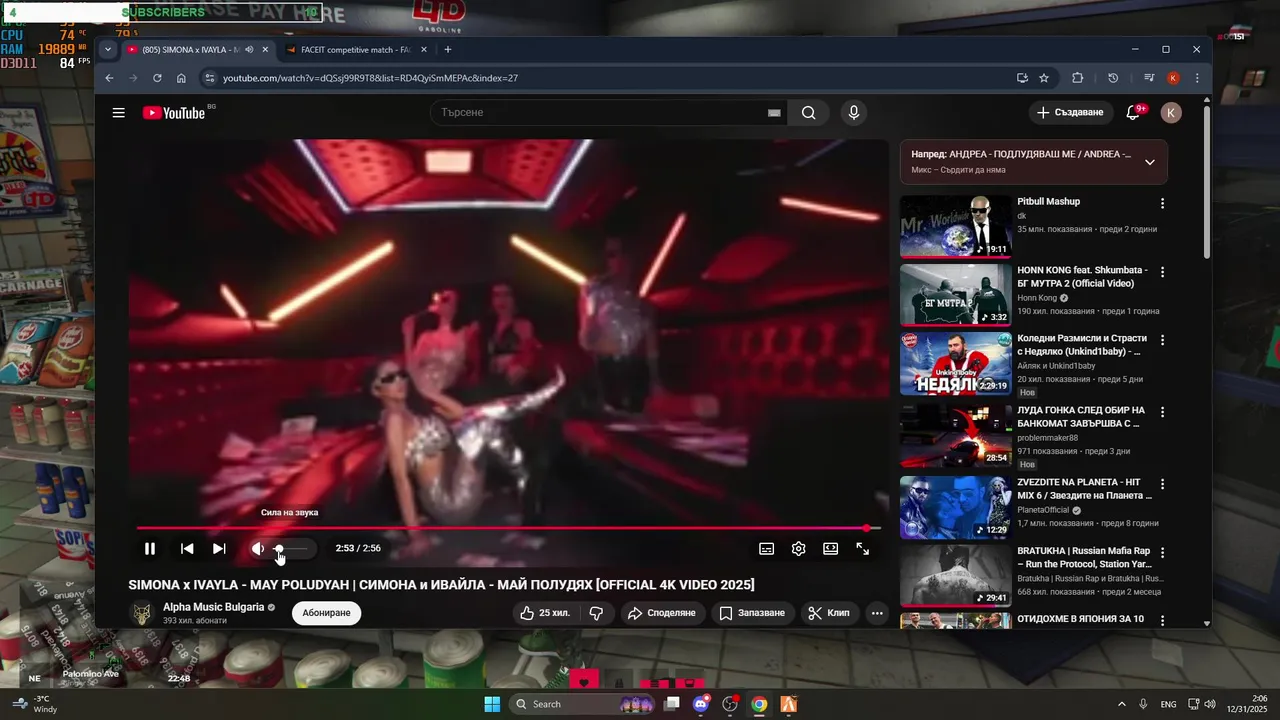This screenshot has width=1280, height=720.
Task: Open Alpha Music Bulgaria channel link
Action: coord(213,607)
